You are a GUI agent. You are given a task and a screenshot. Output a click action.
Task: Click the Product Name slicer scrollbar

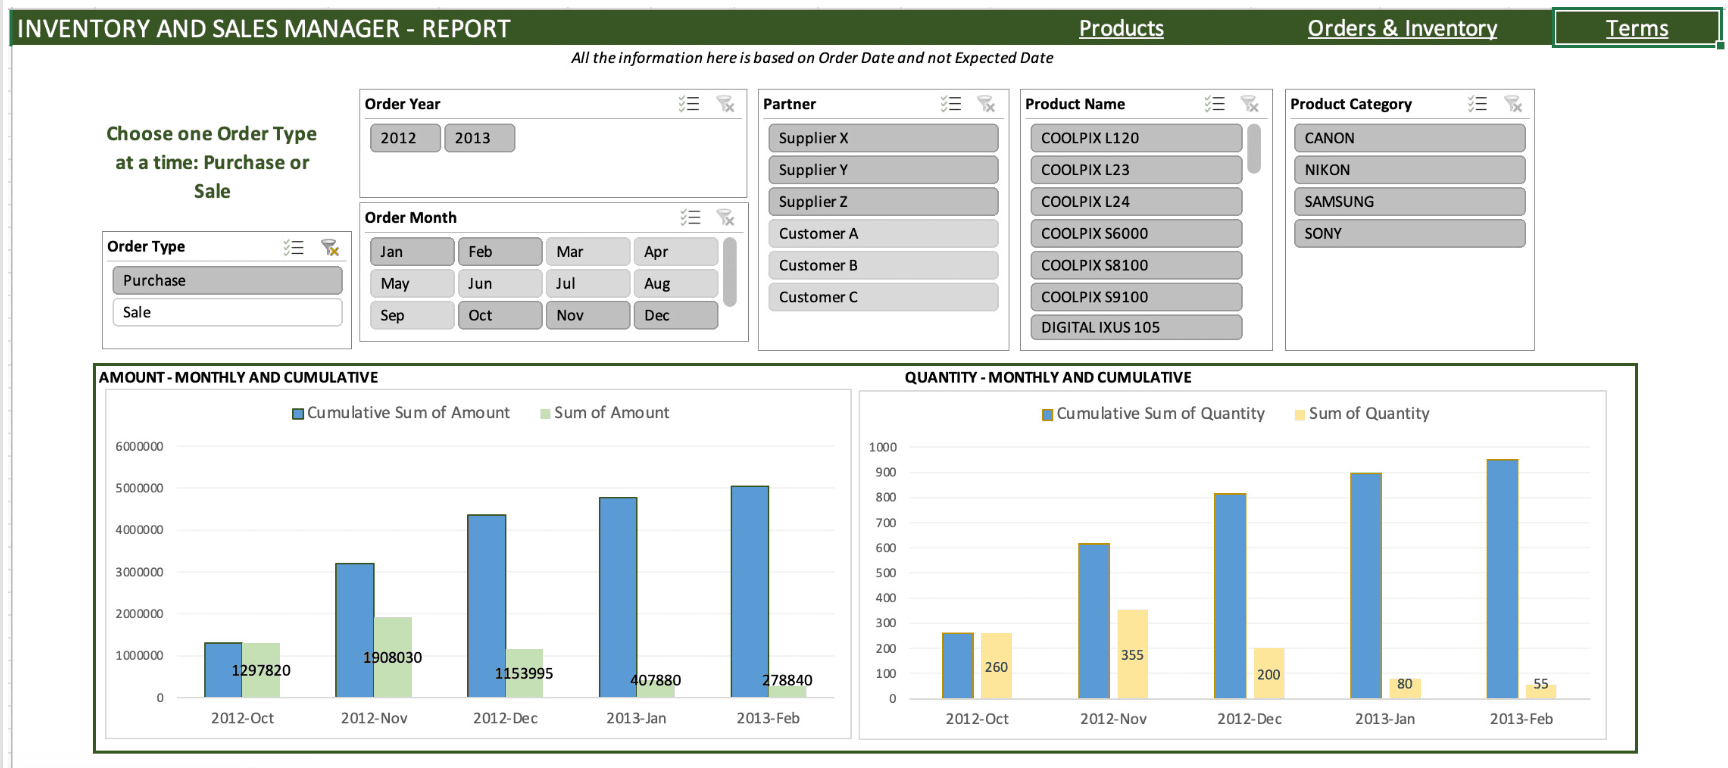(x=1254, y=150)
